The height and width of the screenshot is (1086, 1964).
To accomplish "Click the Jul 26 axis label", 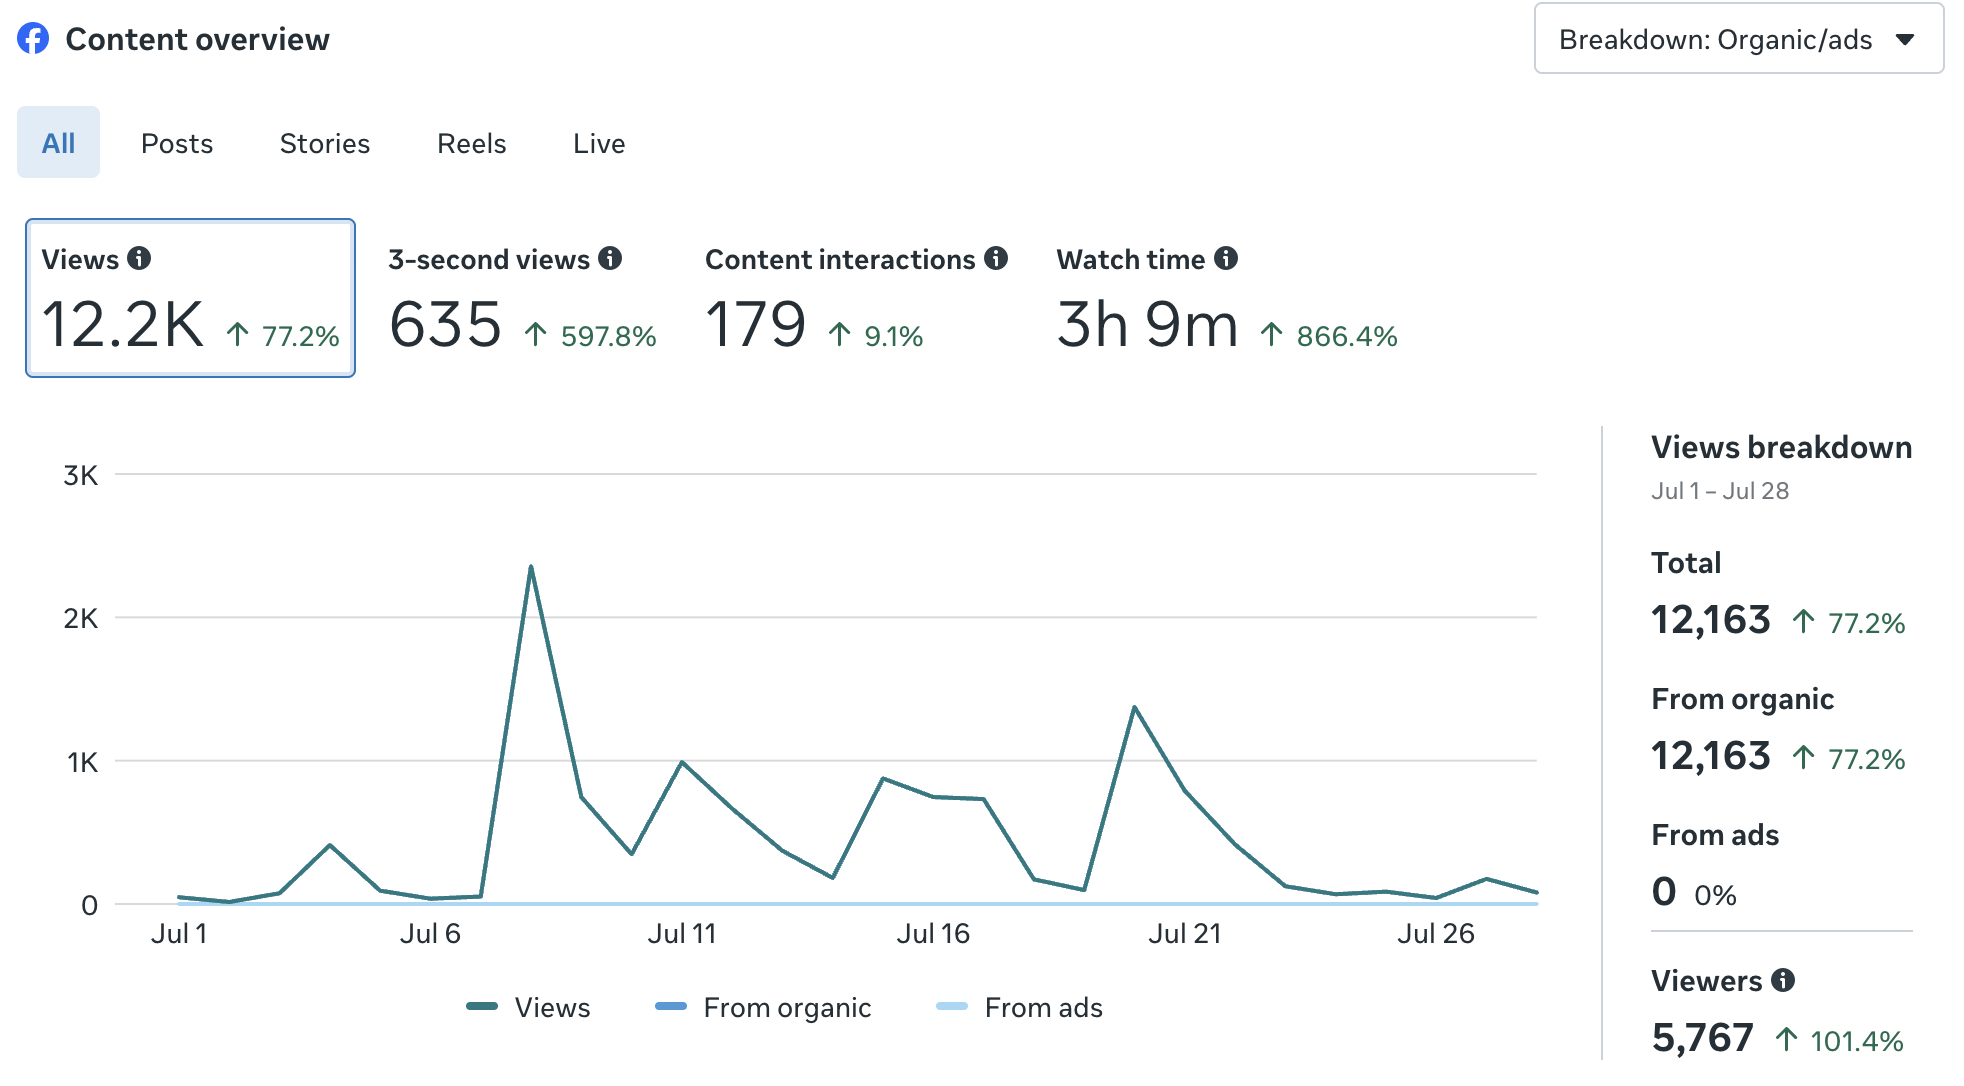I will [1436, 934].
